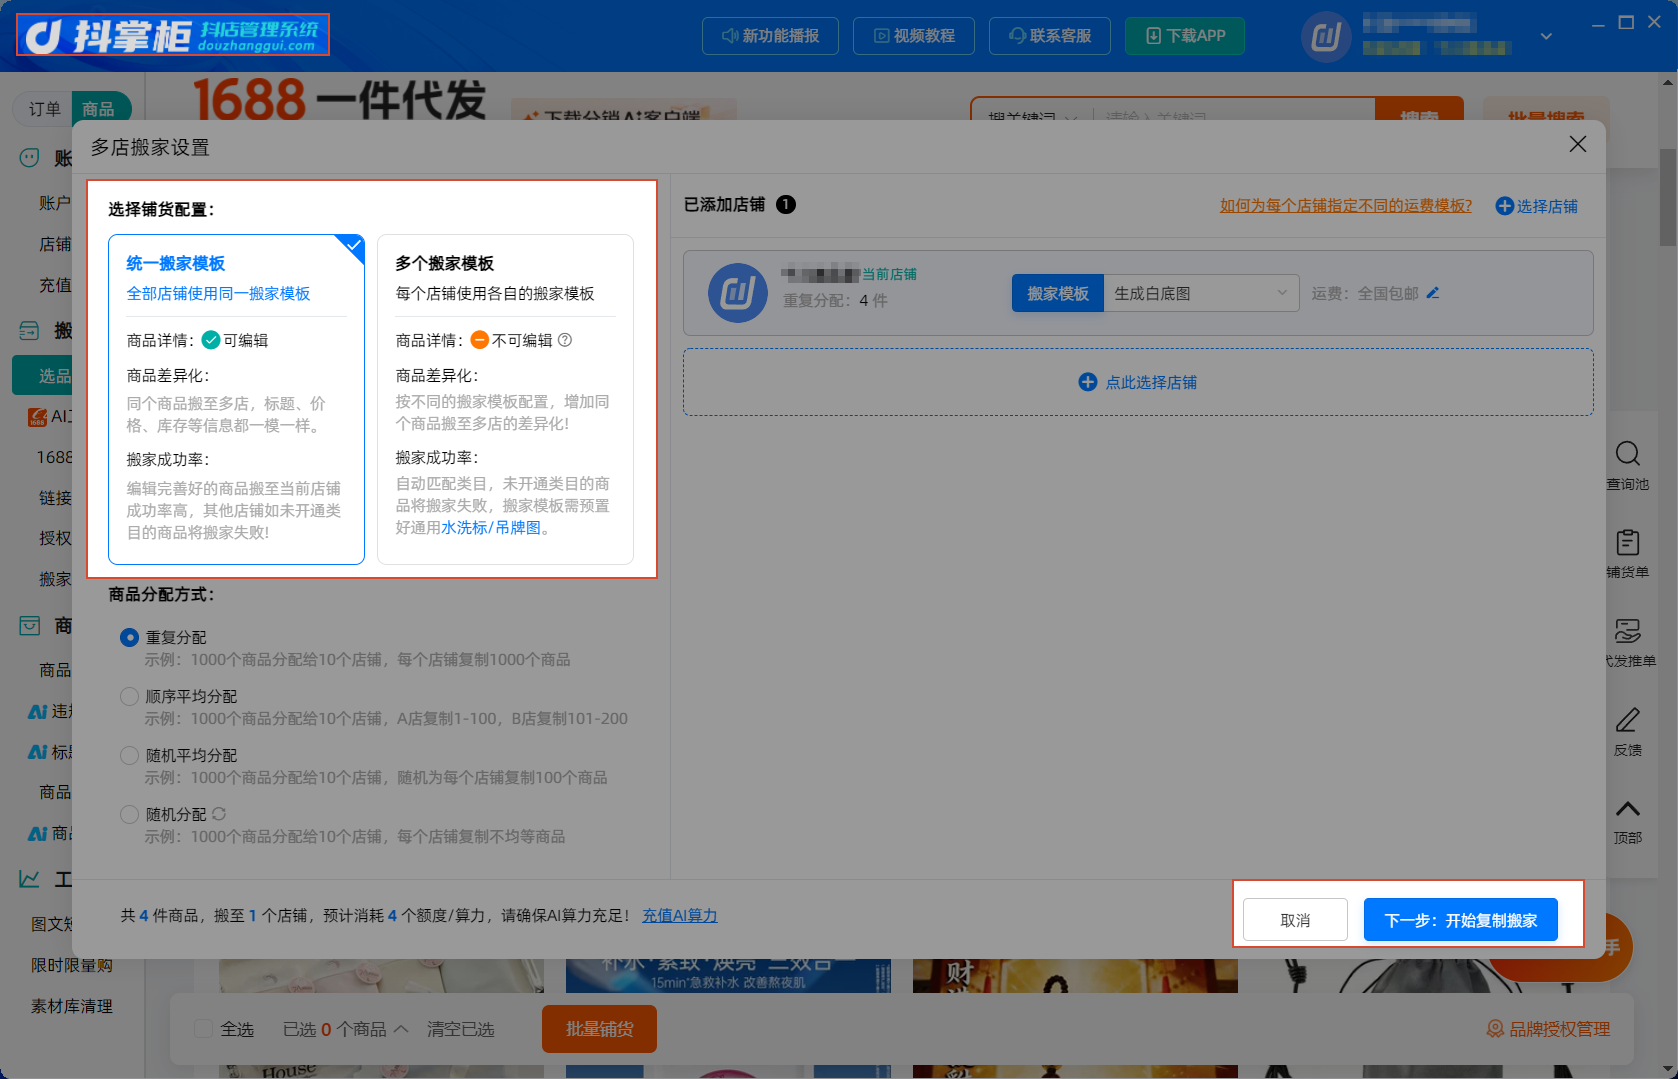1678x1079 pixels.
Task: Click refresh icon beside 随机分配
Action: (x=219, y=814)
